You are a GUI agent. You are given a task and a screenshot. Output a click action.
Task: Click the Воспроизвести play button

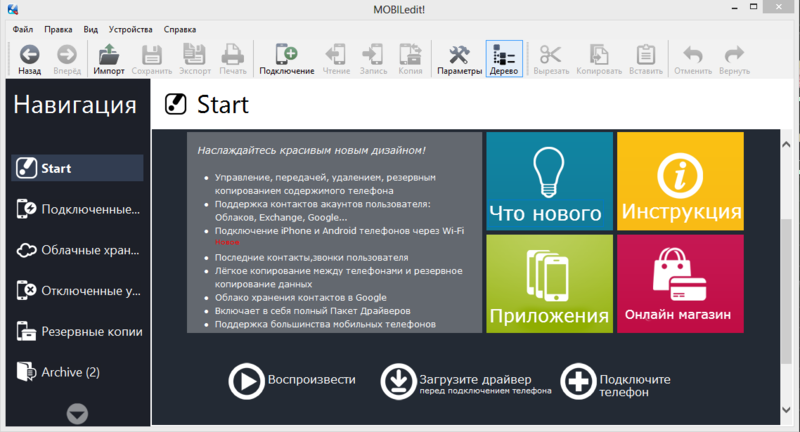pyautogui.click(x=246, y=381)
